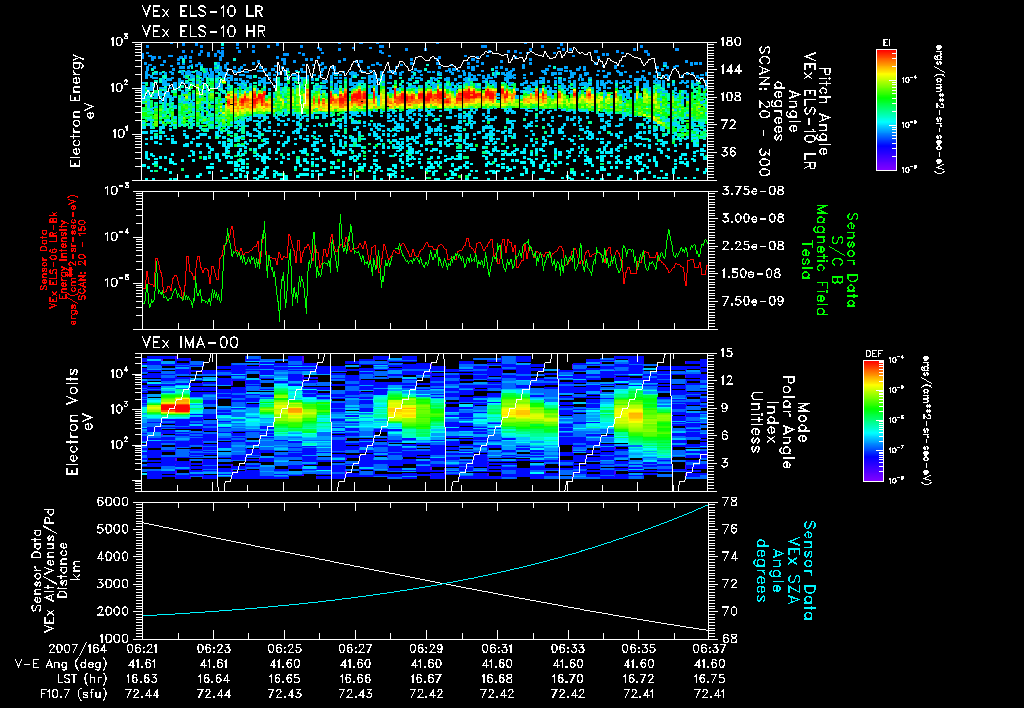1024x708 pixels.
Task: Click the 68 degrees SZA tick
Action: [730, 638]
